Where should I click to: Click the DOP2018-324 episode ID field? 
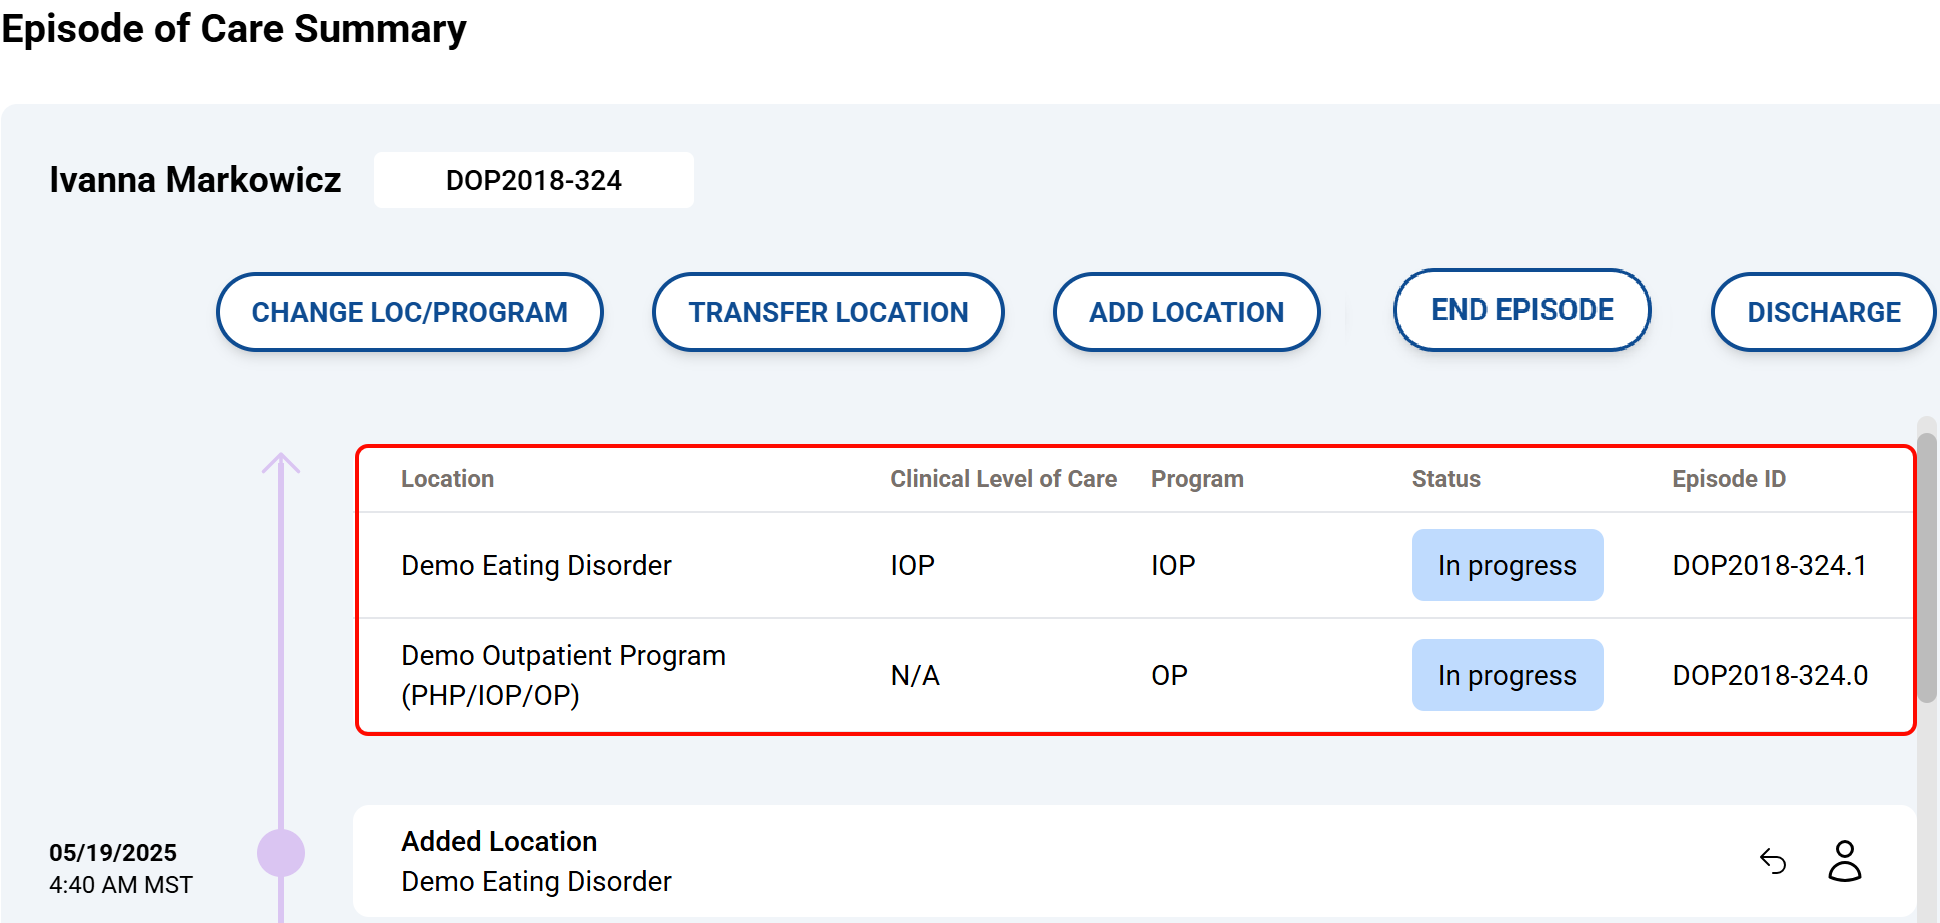[x=534, y=180]
